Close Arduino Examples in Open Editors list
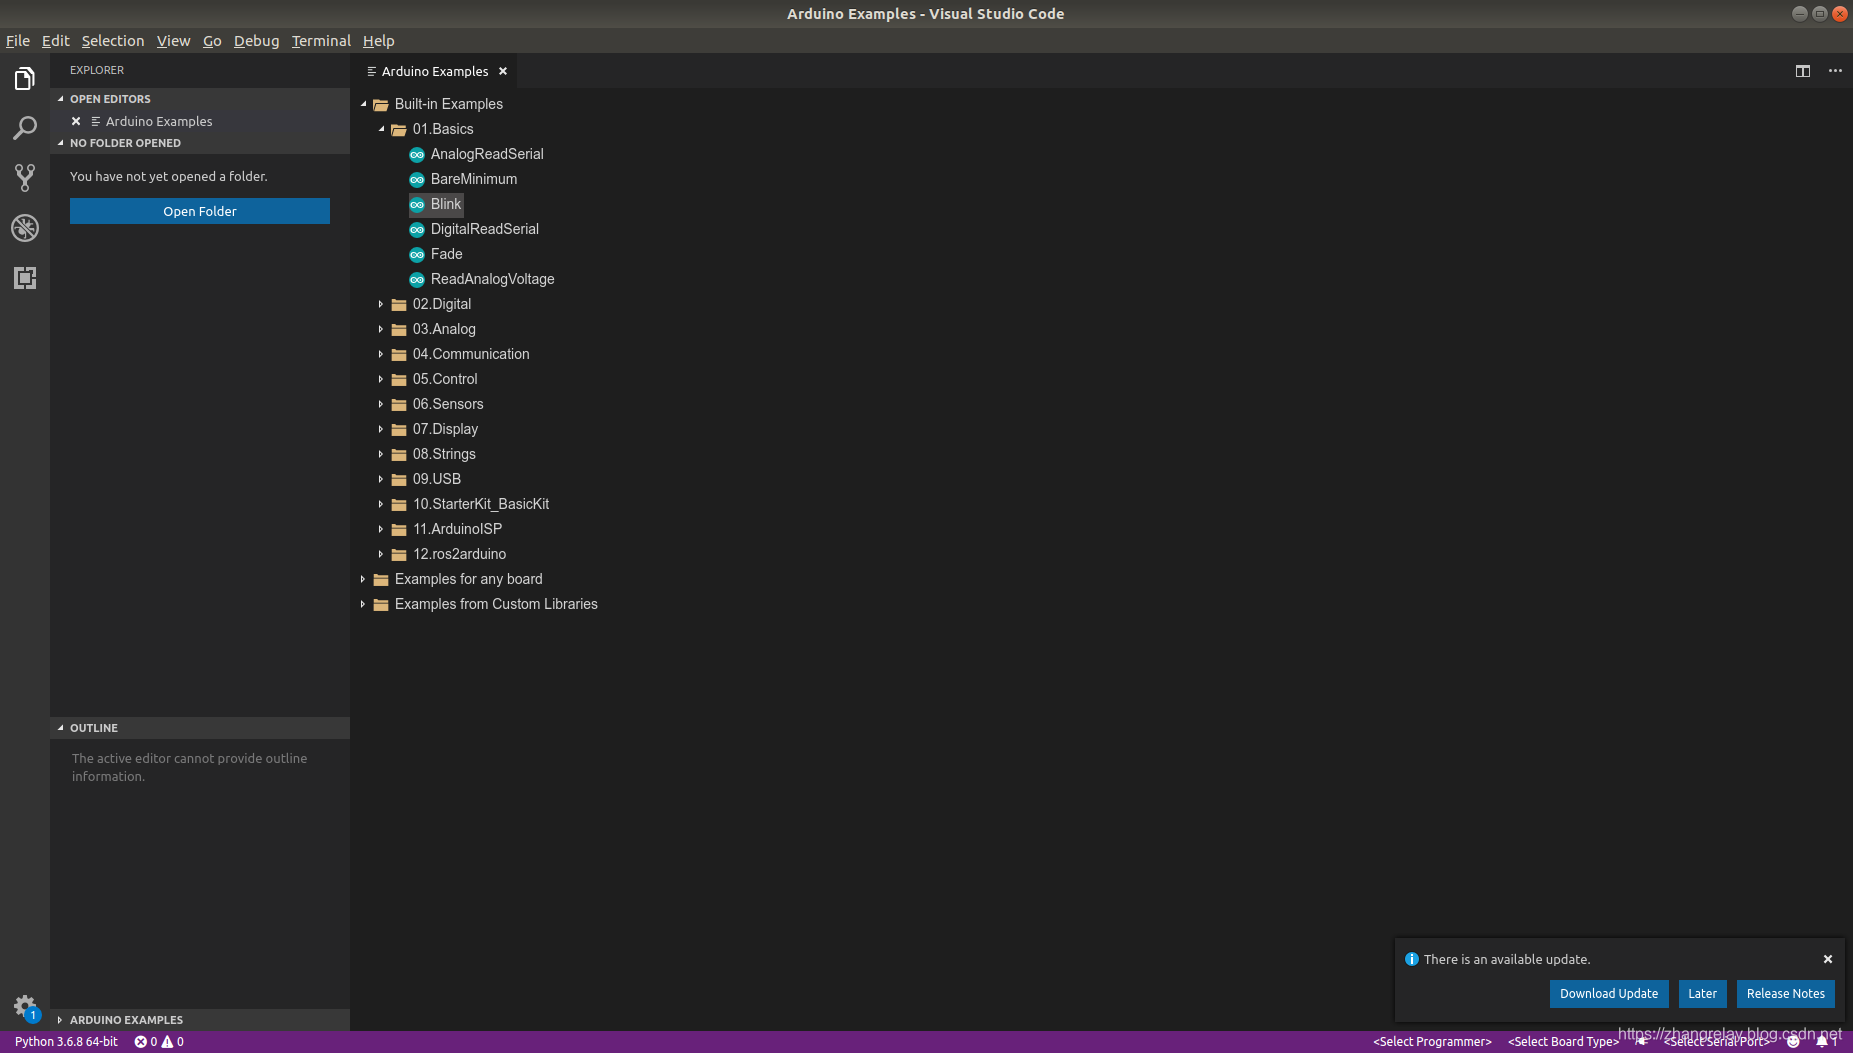 pos(76,121)
